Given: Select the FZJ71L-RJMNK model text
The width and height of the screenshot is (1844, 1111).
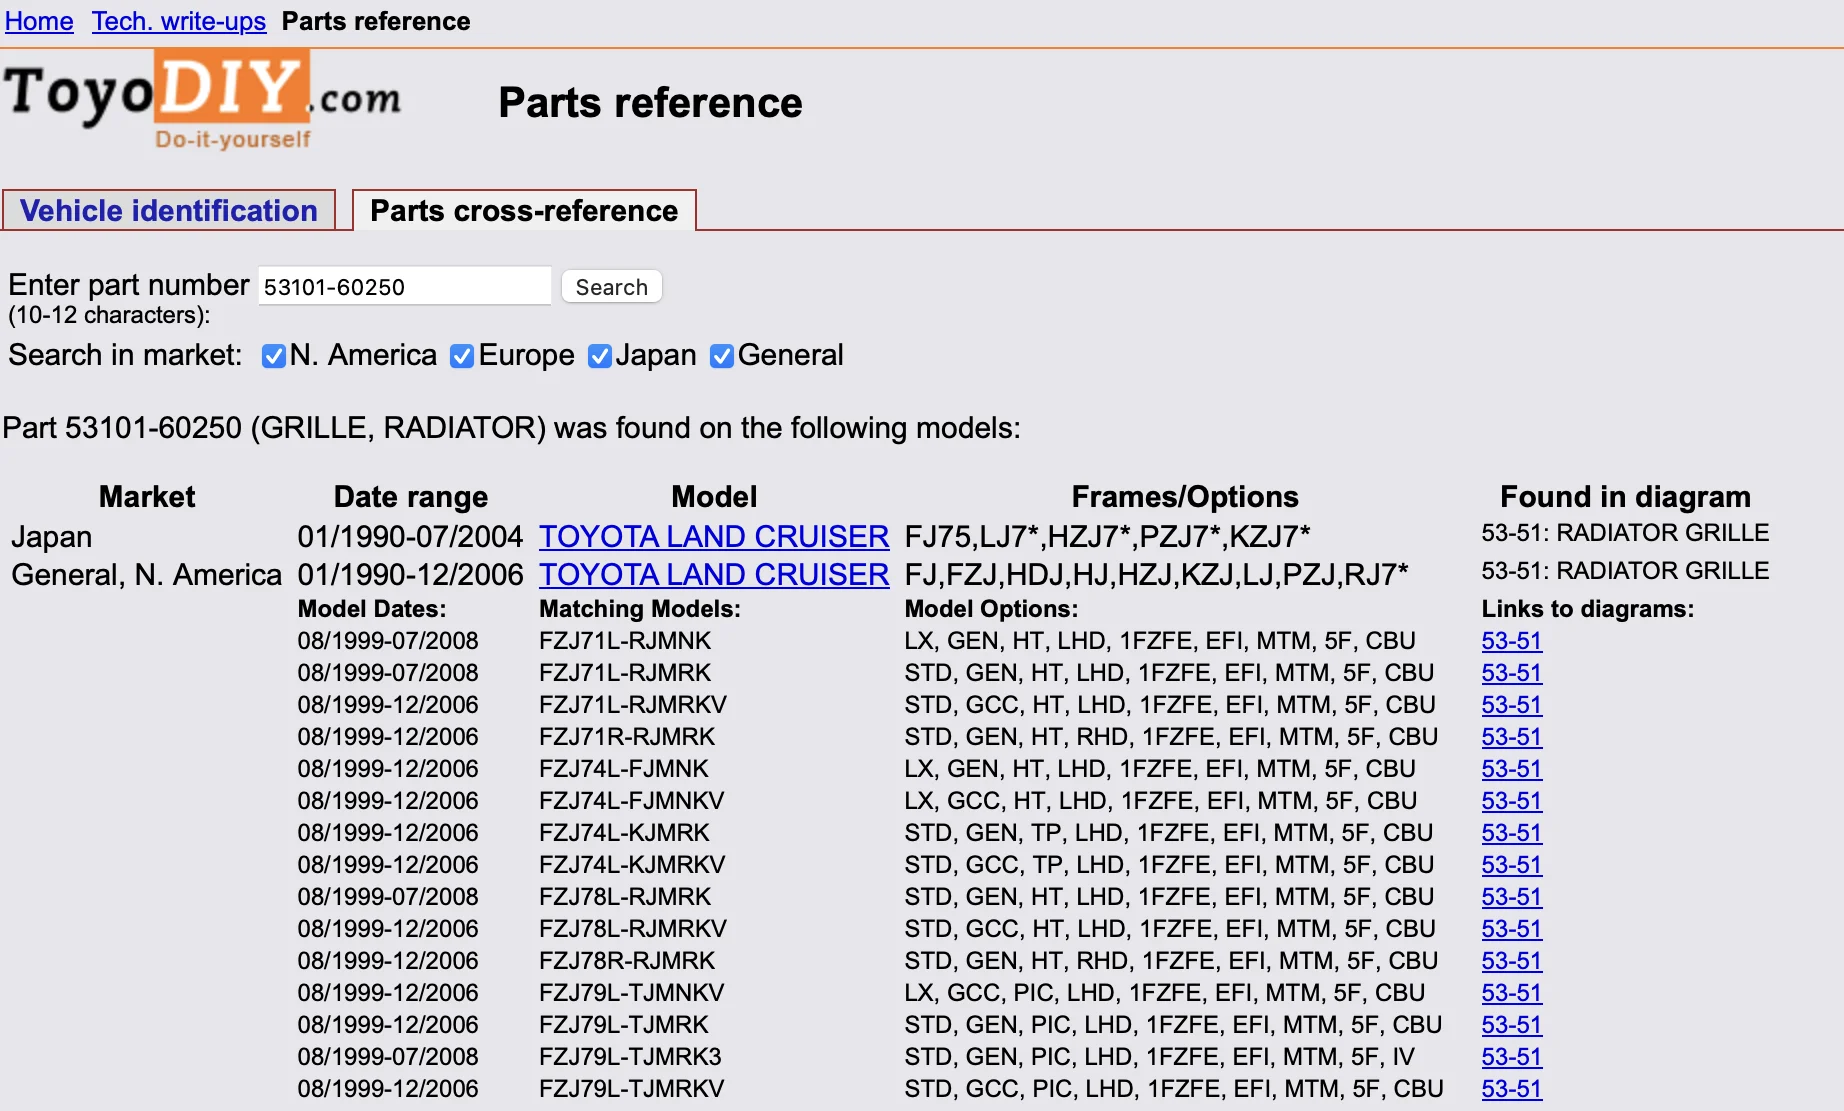Looking at the screenshot, I should tap(625, 641).
